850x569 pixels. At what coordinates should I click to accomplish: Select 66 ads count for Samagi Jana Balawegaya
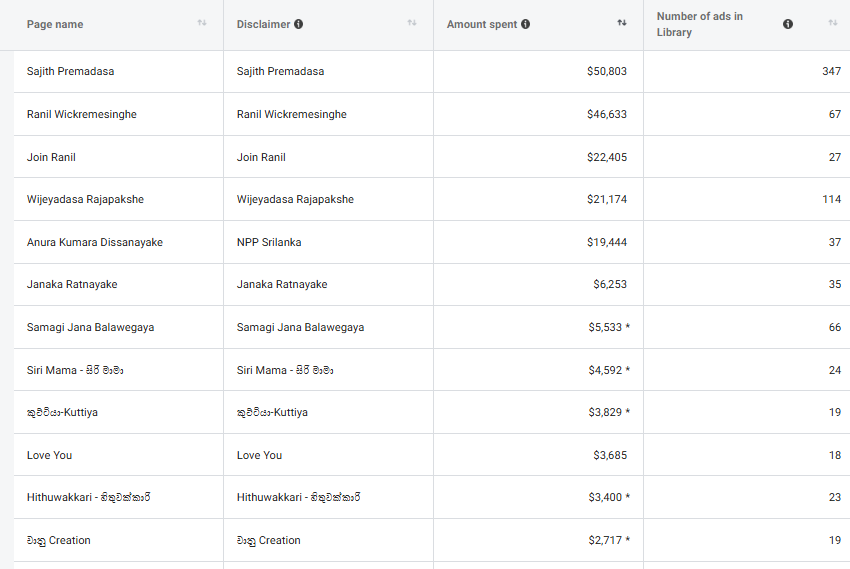pos(835,327)
